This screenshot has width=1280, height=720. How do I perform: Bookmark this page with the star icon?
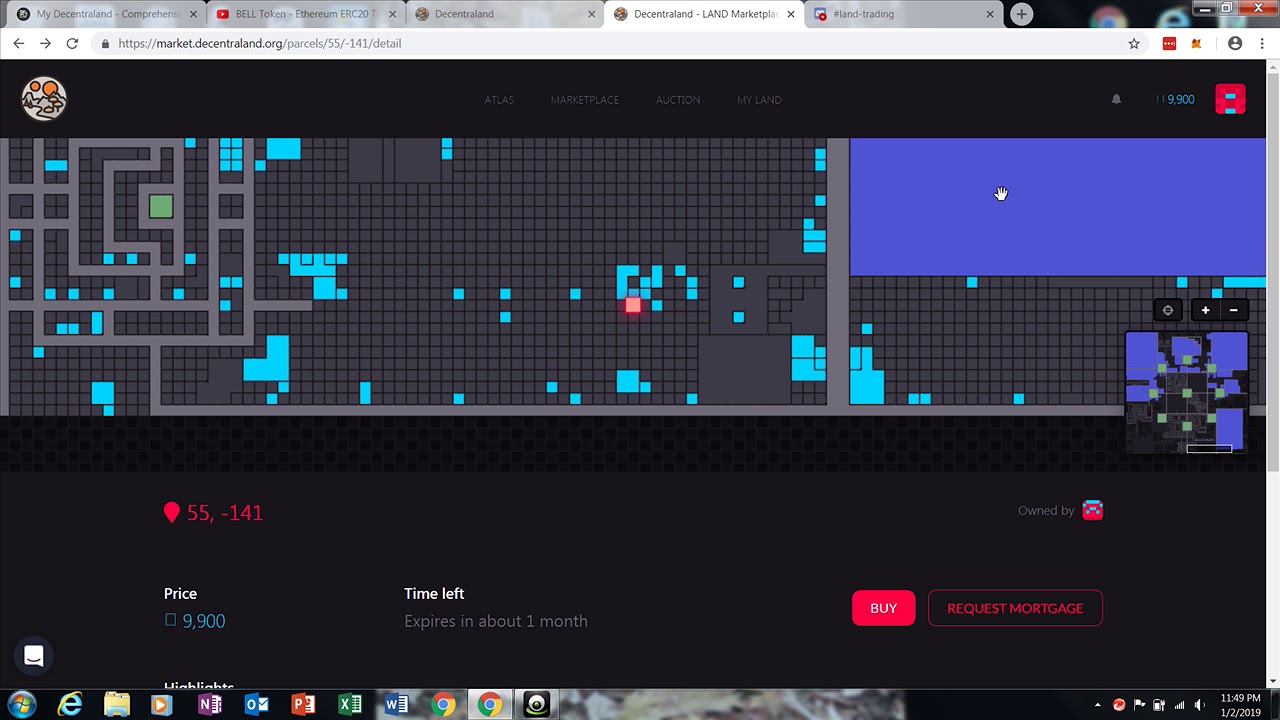[1134, 43]
